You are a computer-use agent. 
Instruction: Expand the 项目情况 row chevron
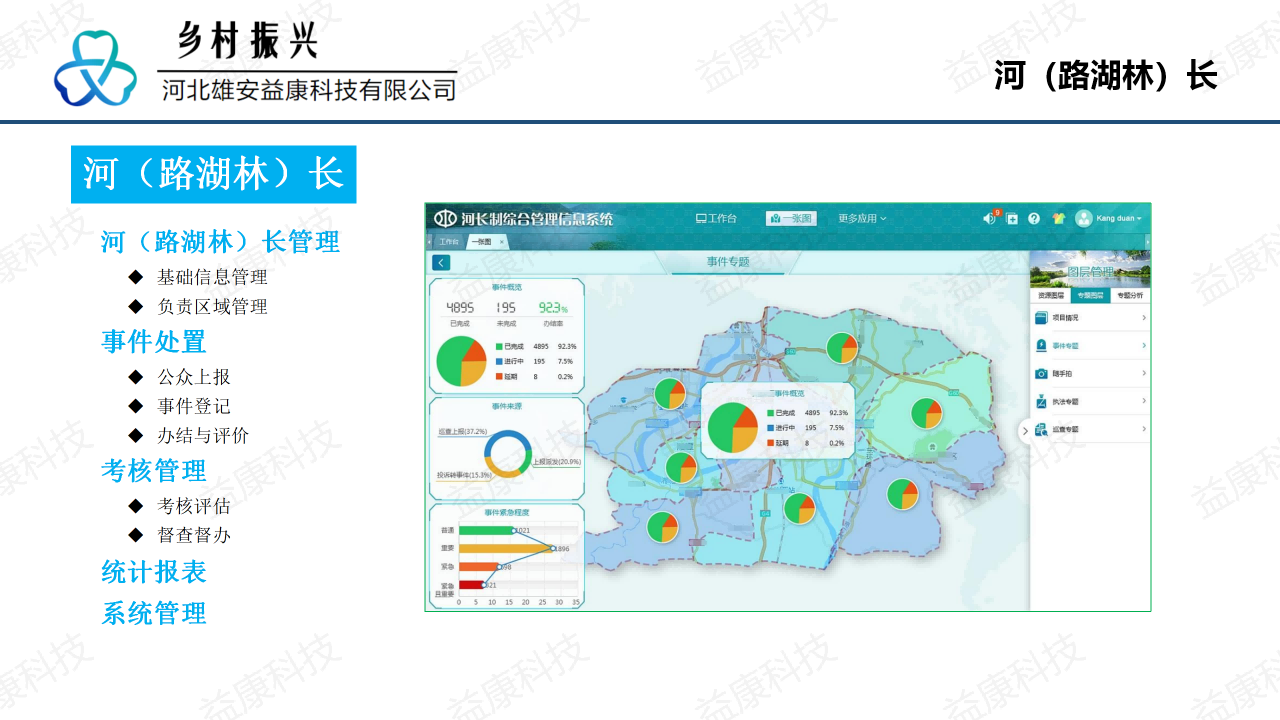coord(1144,318)
